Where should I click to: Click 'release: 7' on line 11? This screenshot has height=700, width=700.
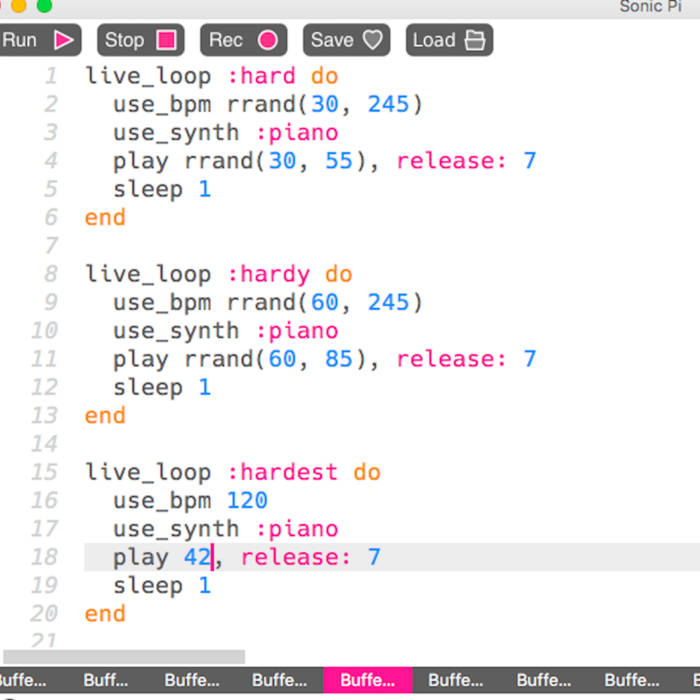click(x=466, y=359)
